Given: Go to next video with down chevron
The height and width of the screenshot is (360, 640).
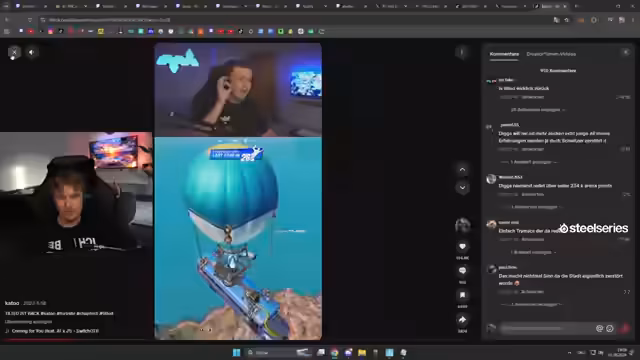Looking at the screenshot, I should point(462,188).
